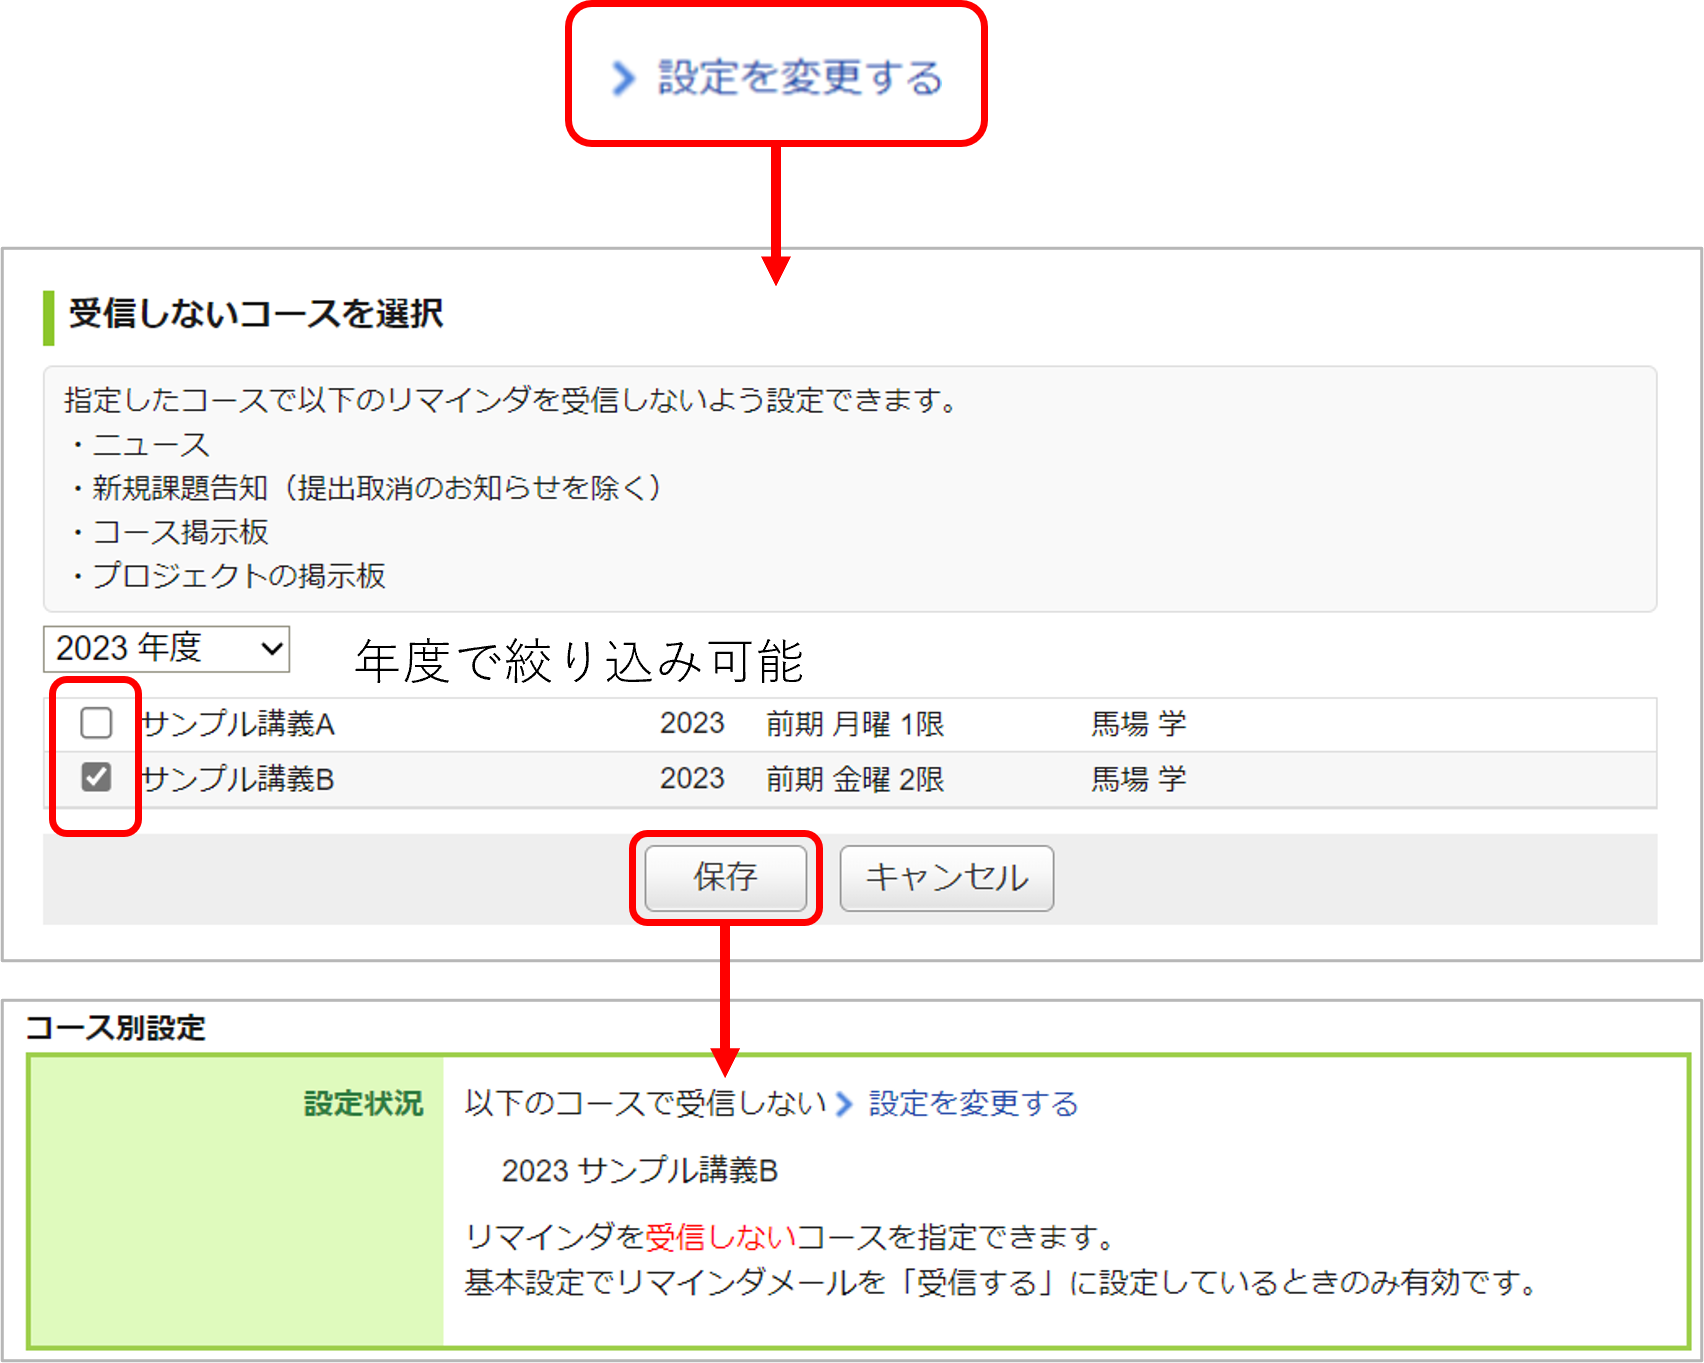Viewport: 1704px width, 1363px height.
Task: Select the サンプル講義A course name
Action: [237, 723]
